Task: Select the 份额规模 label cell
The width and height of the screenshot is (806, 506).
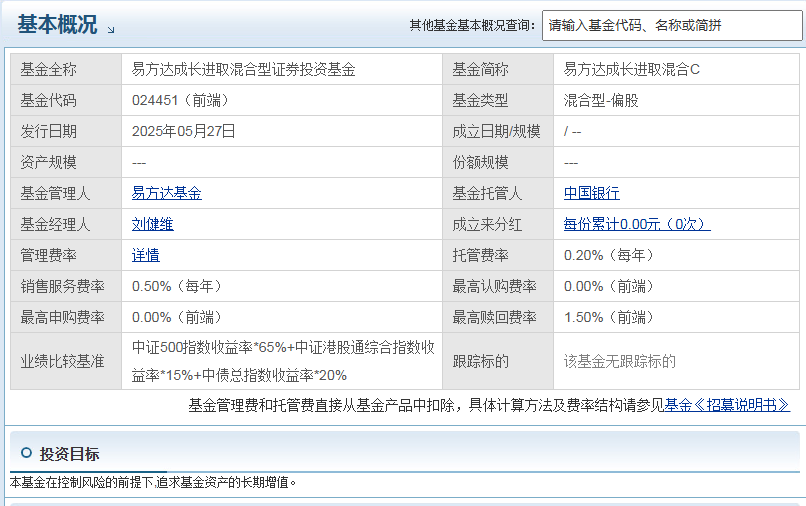Action: click(498, 162)
